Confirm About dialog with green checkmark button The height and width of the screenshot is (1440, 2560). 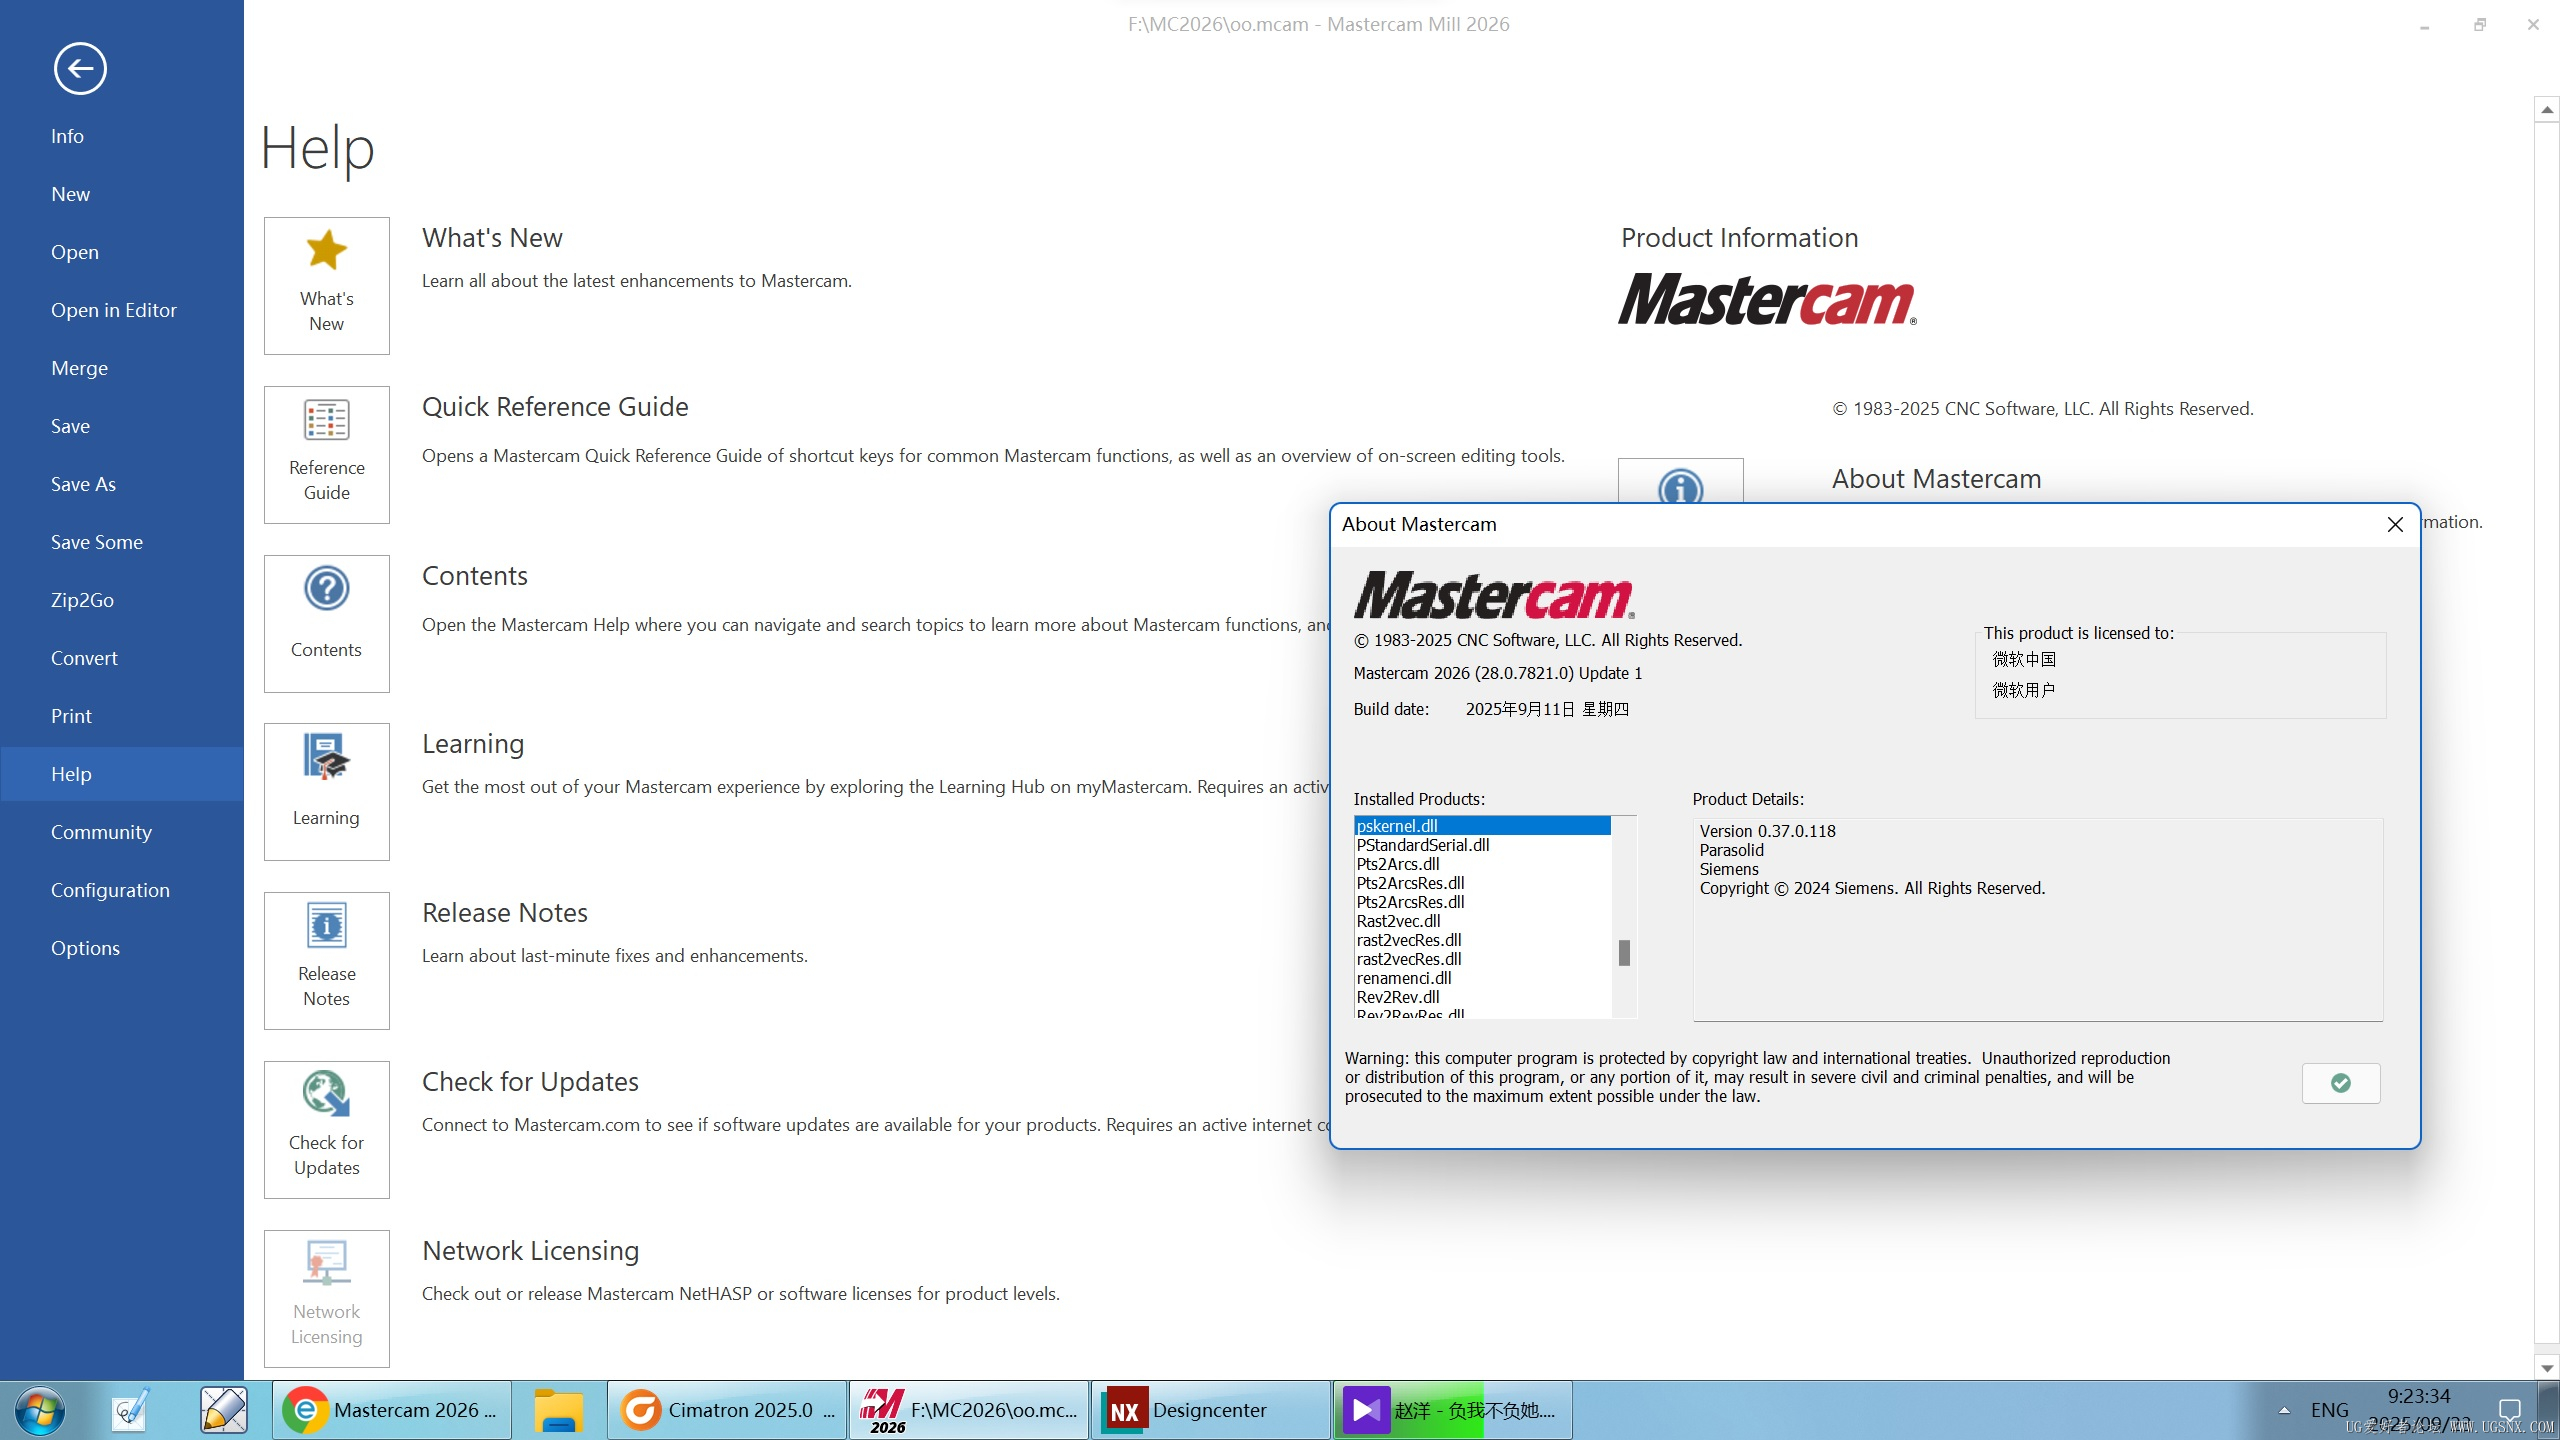tap(2340, 1083)
